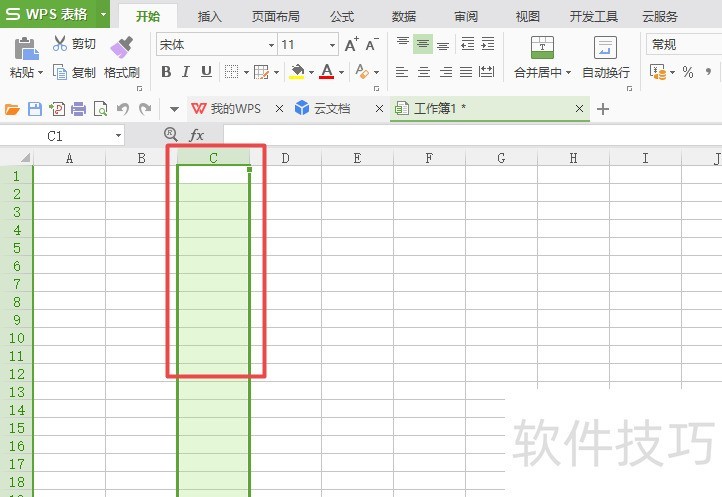This screenshot has width=722, height=497.
Task: Toggle bold formatting
Action: (x=166, y=72)
